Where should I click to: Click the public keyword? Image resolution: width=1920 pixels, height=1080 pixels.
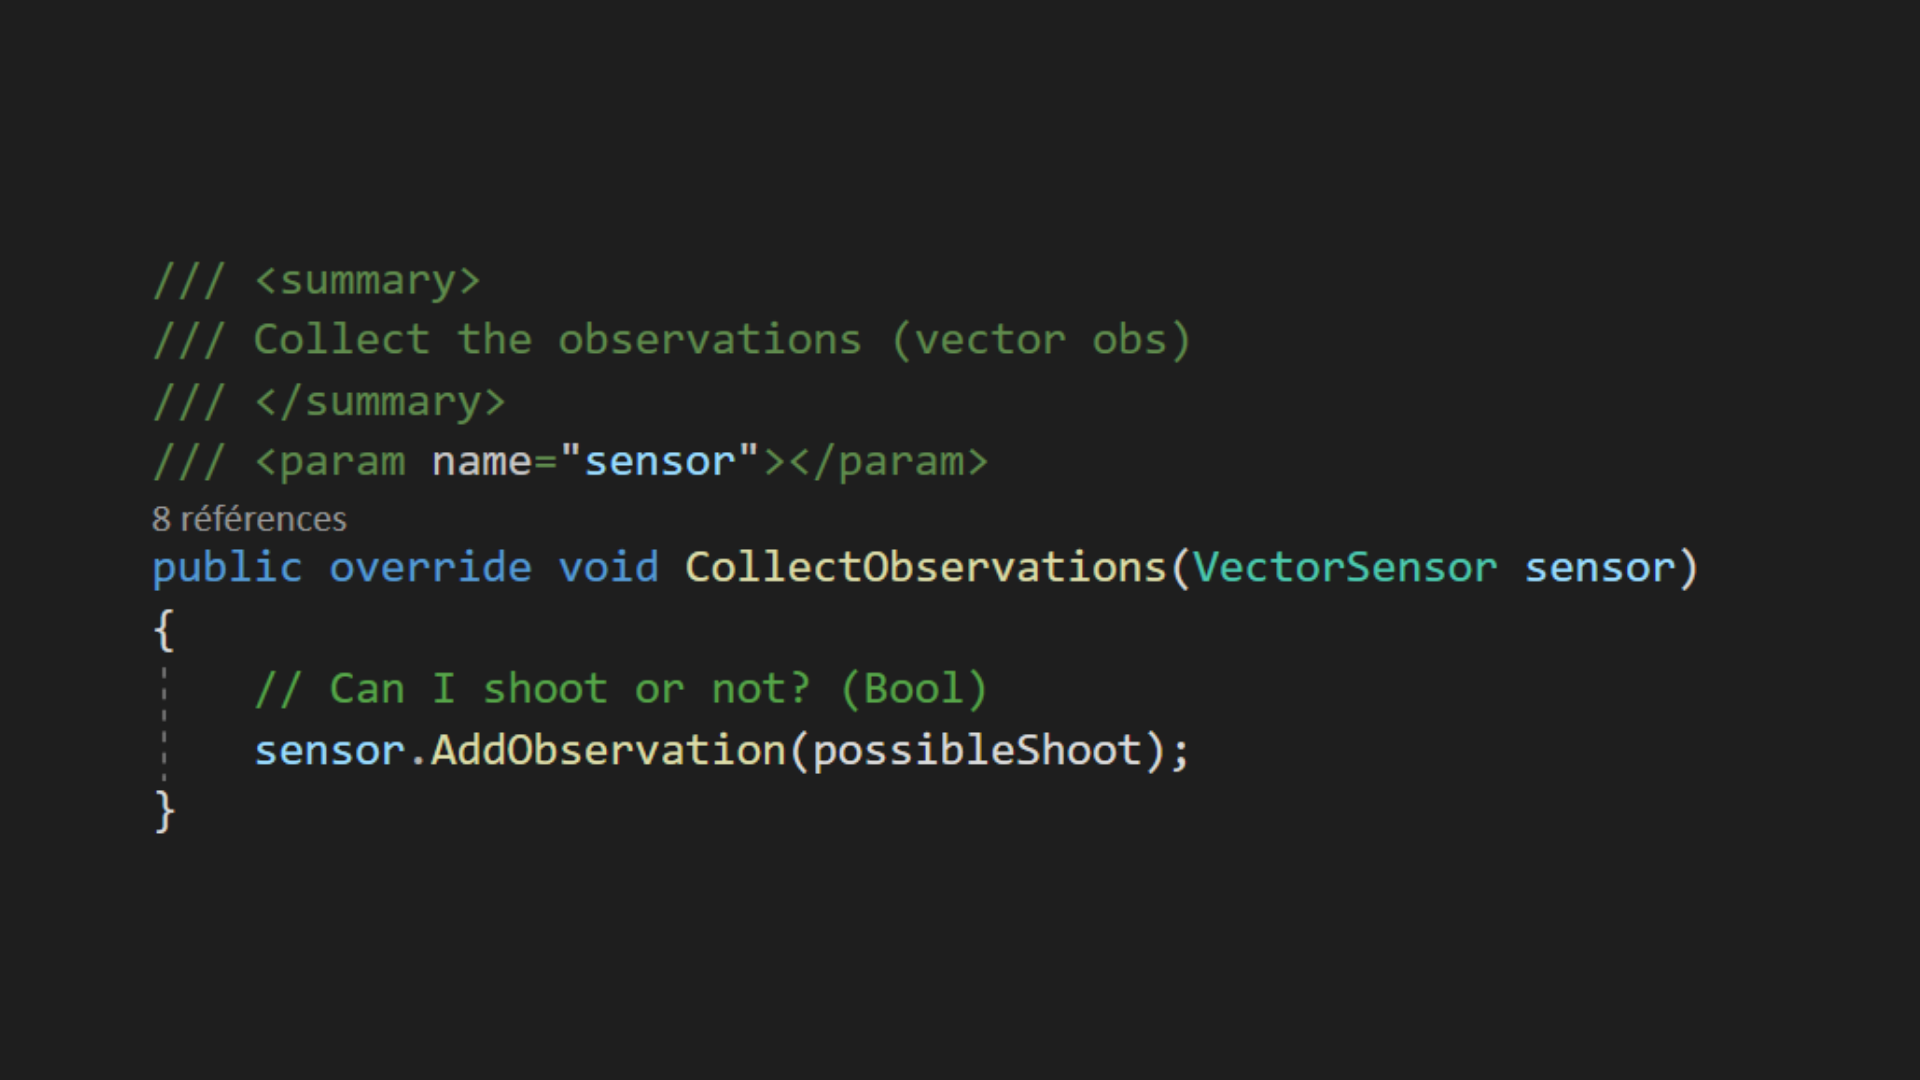coord(227,568)
